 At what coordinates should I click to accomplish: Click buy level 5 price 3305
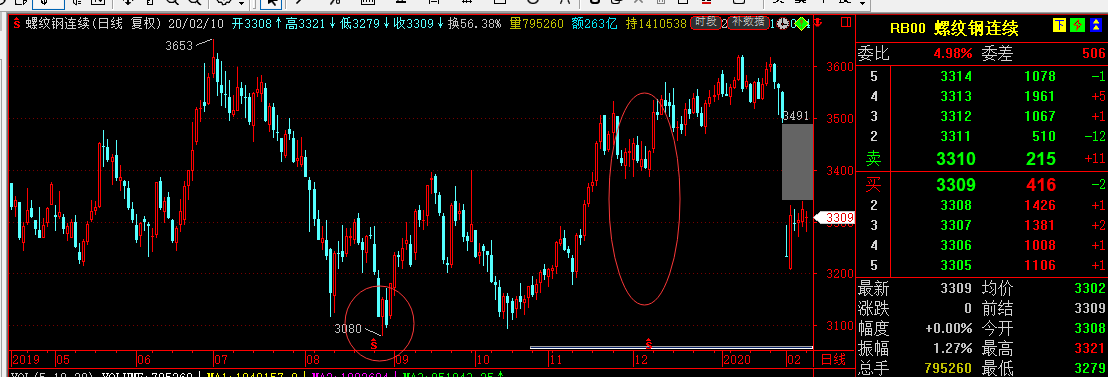(x=955, y=265)
